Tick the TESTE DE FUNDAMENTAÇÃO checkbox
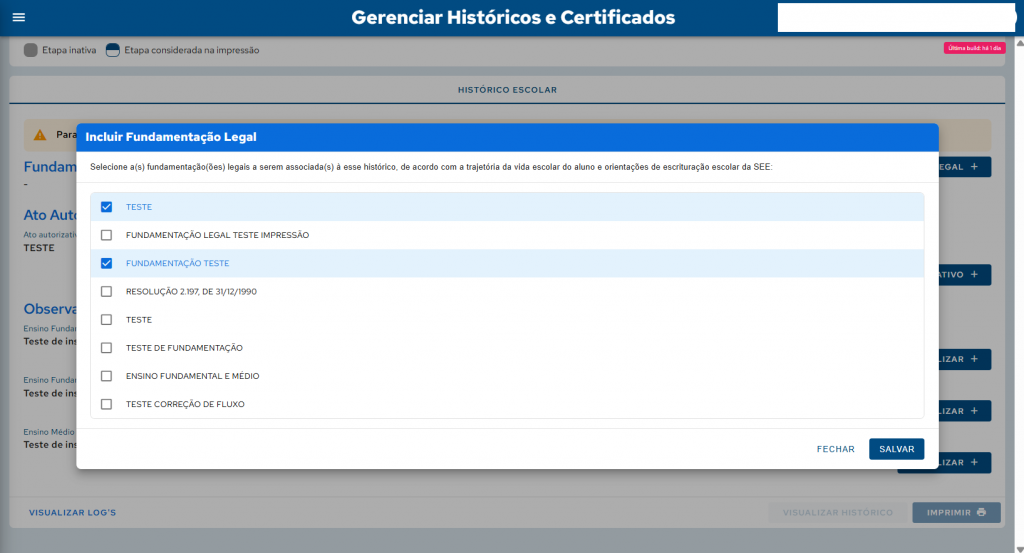Viewport: 1024px width, 553px height. tap(106, 348)
